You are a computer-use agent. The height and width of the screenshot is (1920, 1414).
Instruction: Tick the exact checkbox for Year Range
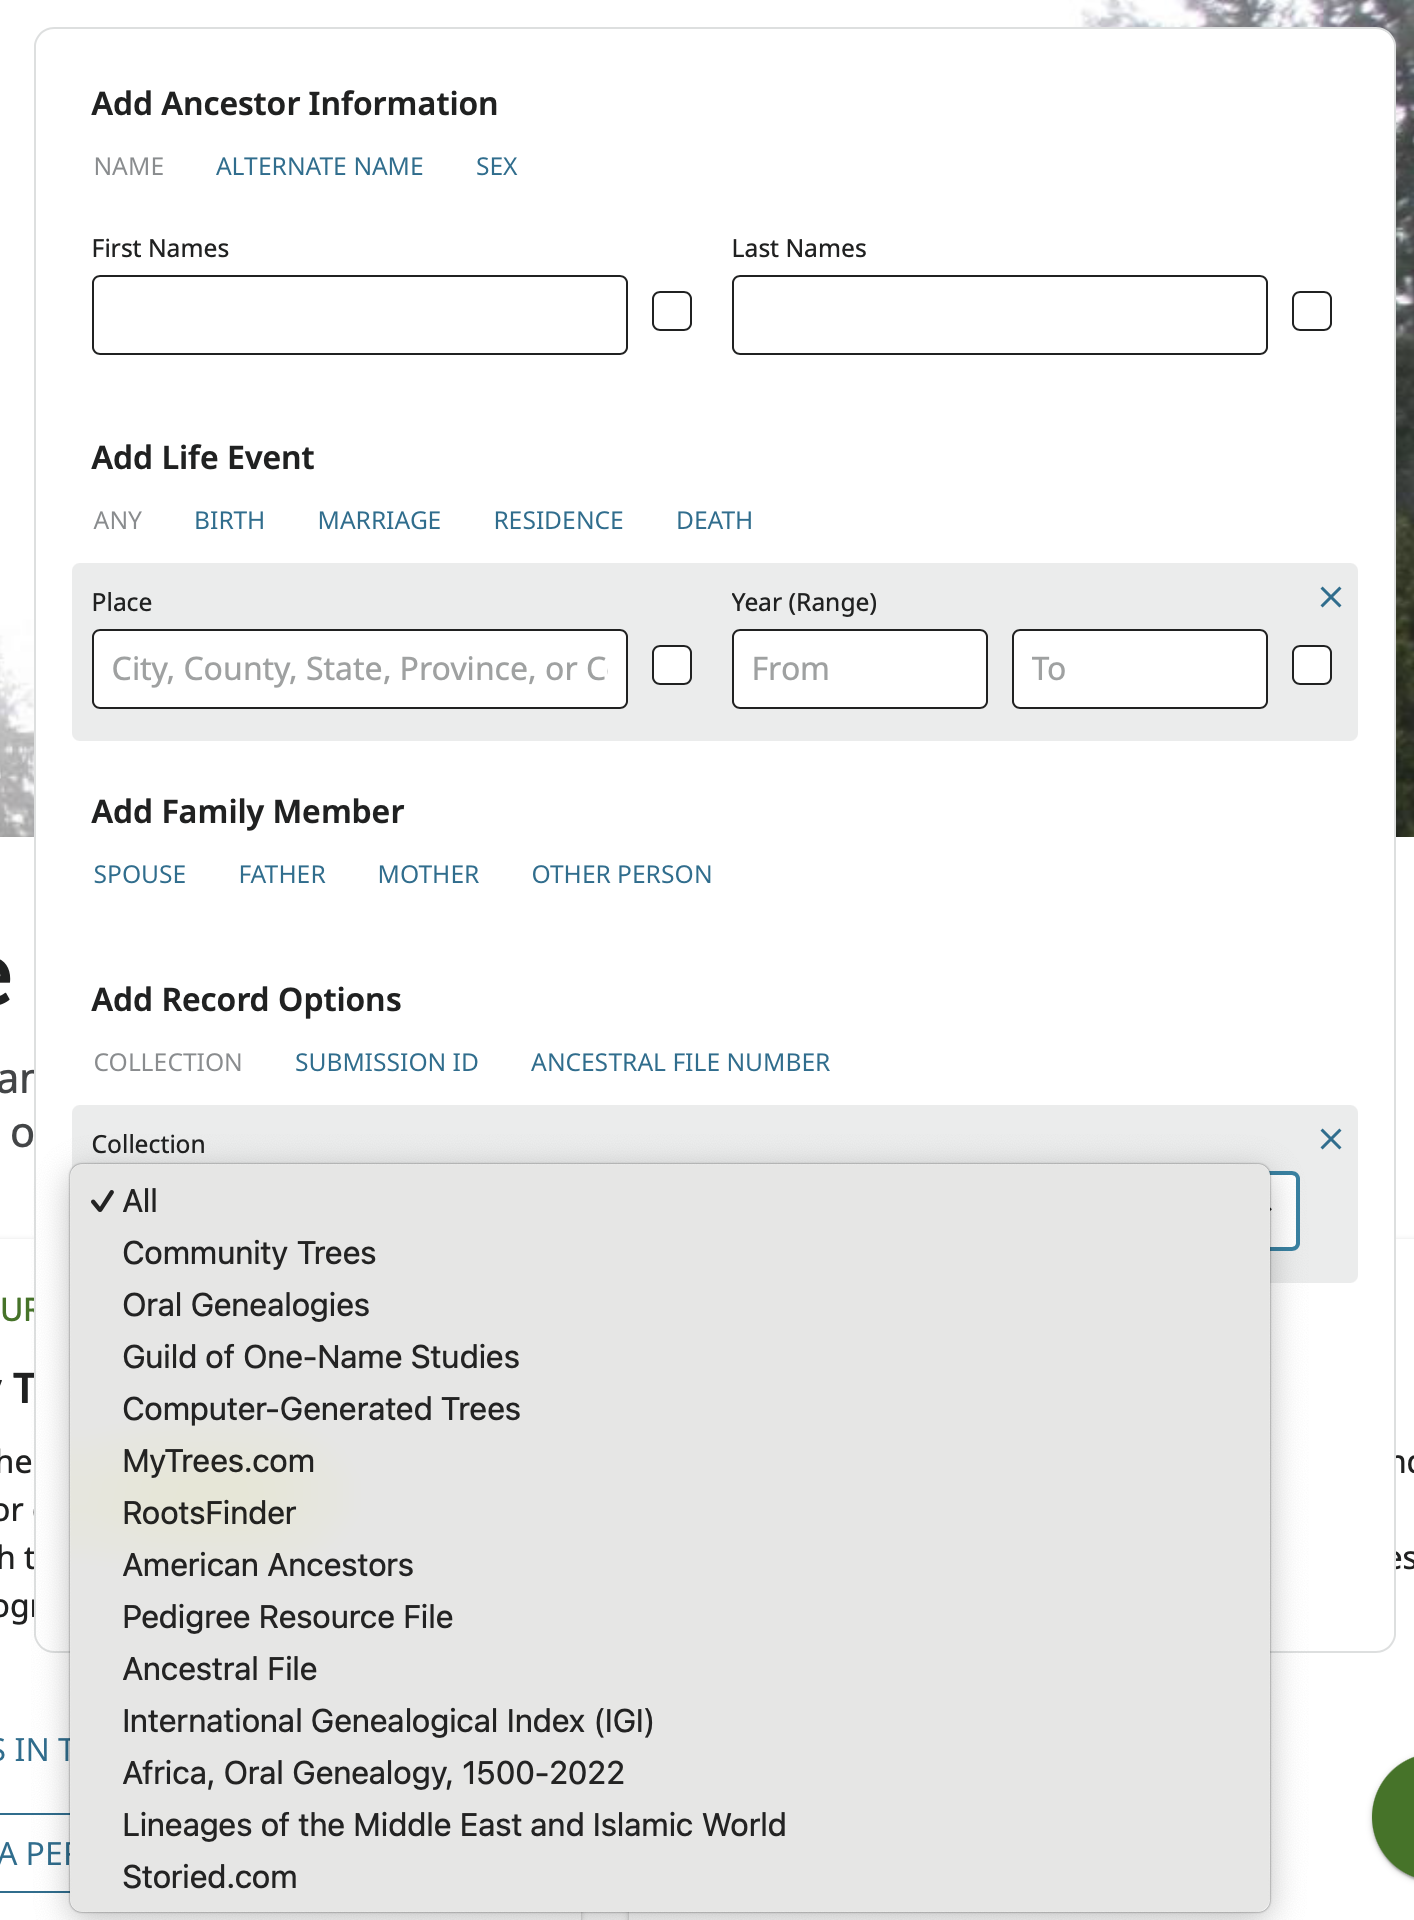[x=1311, y=665]
